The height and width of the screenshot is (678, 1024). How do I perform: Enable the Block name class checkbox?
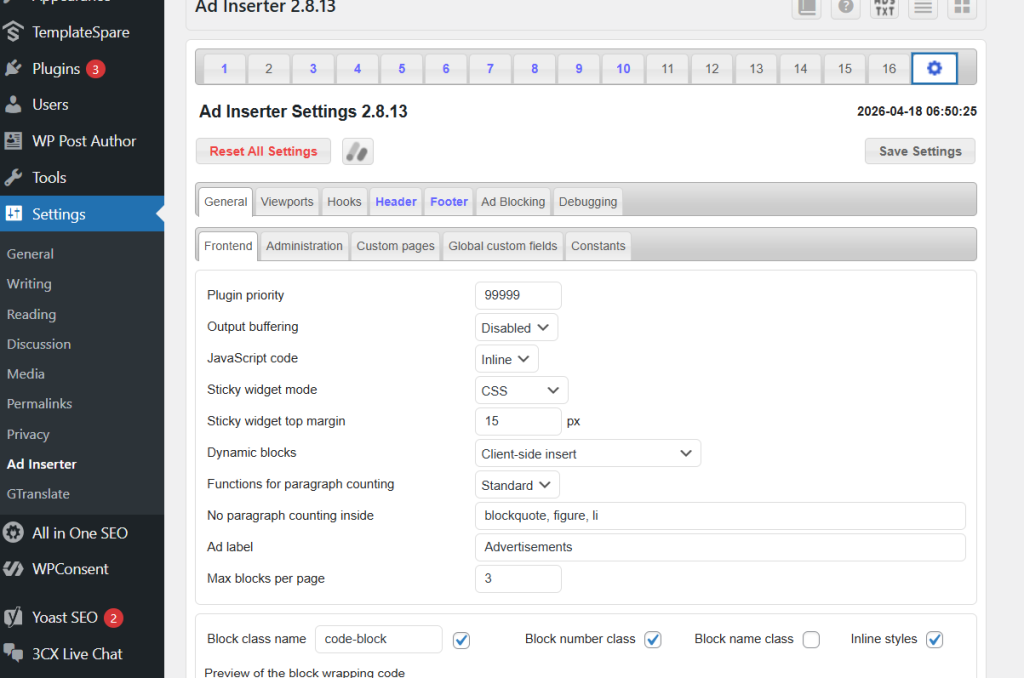pos(811,640)
